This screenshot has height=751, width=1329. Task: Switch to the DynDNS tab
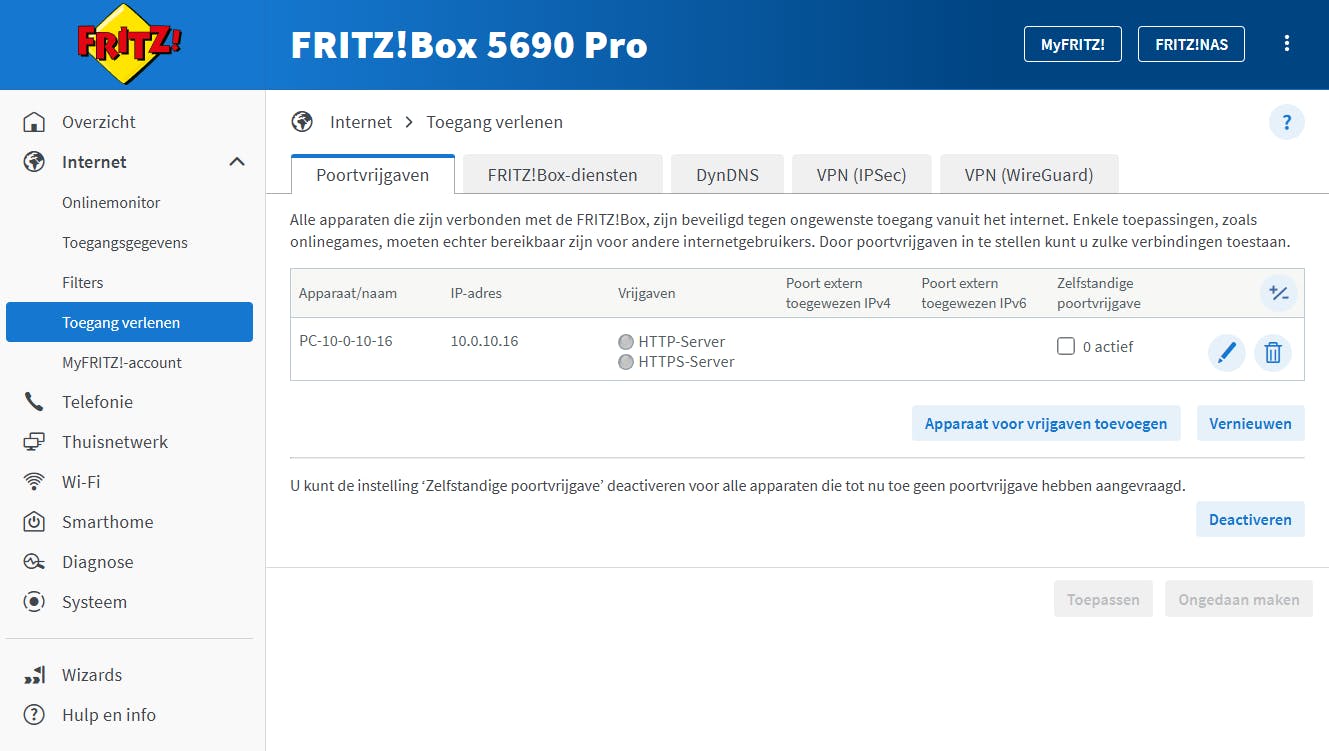pos(727,173)
